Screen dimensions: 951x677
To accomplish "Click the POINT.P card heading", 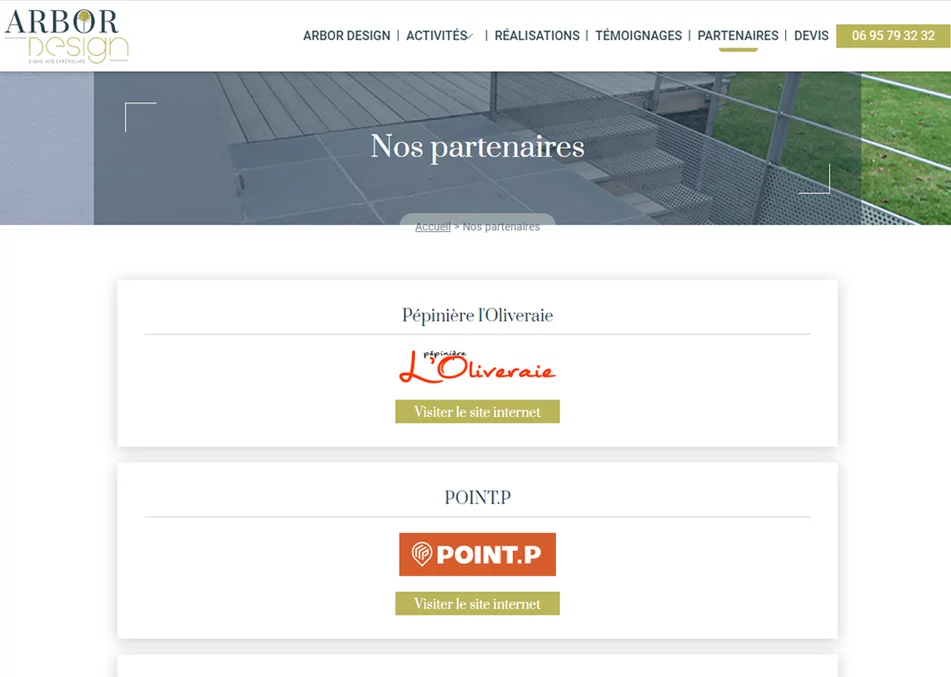I will [477, 498].
